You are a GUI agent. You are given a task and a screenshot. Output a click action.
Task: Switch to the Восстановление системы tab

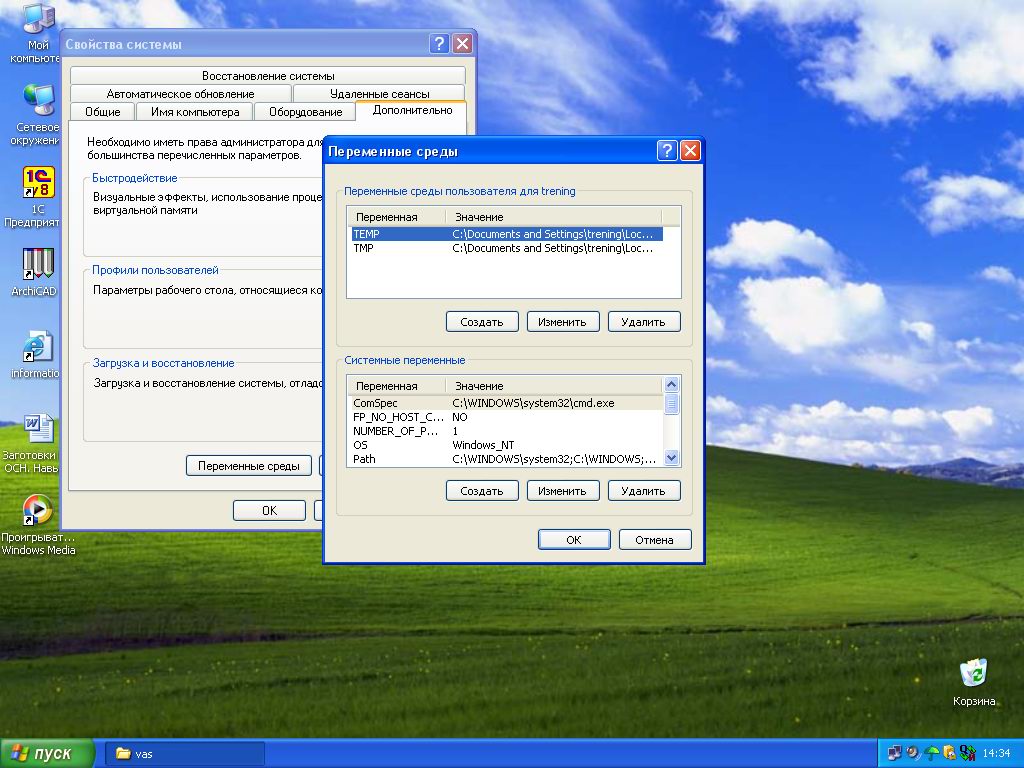268,76
